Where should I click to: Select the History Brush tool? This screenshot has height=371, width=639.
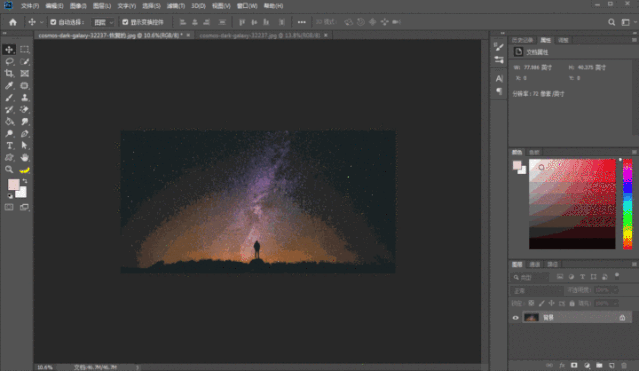9,109
